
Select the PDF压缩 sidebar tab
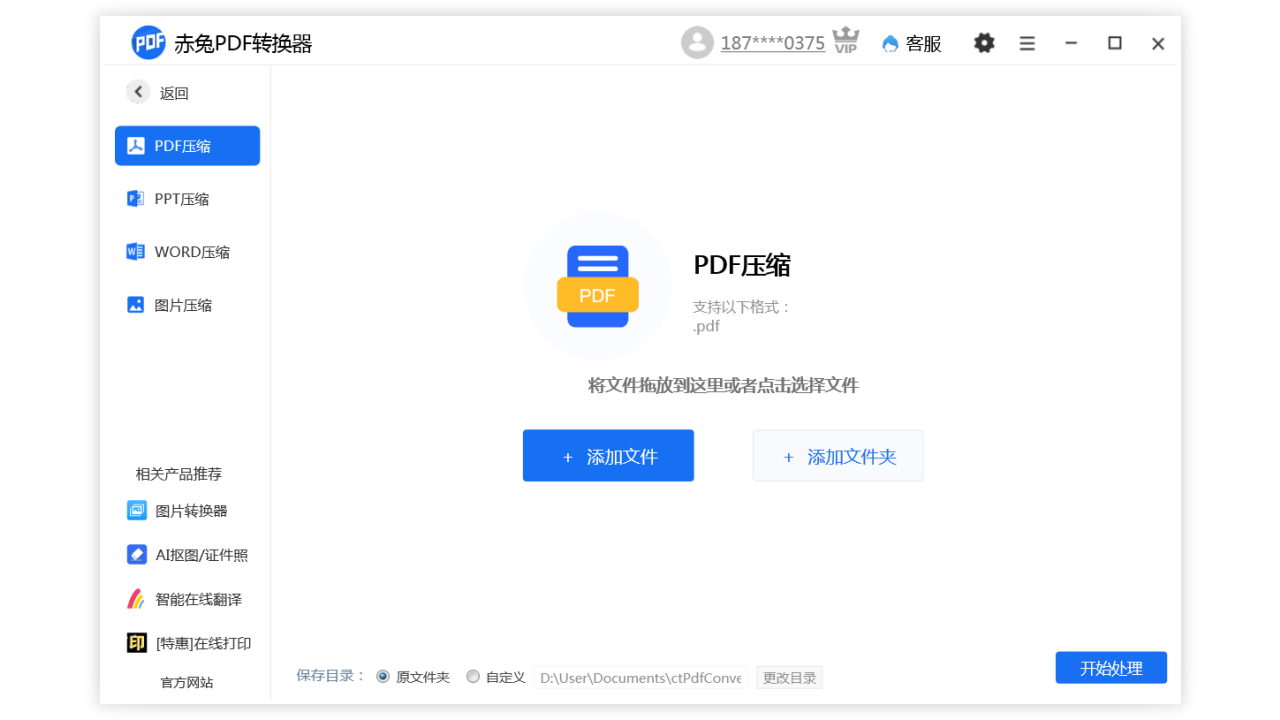(x=188, y=146)
